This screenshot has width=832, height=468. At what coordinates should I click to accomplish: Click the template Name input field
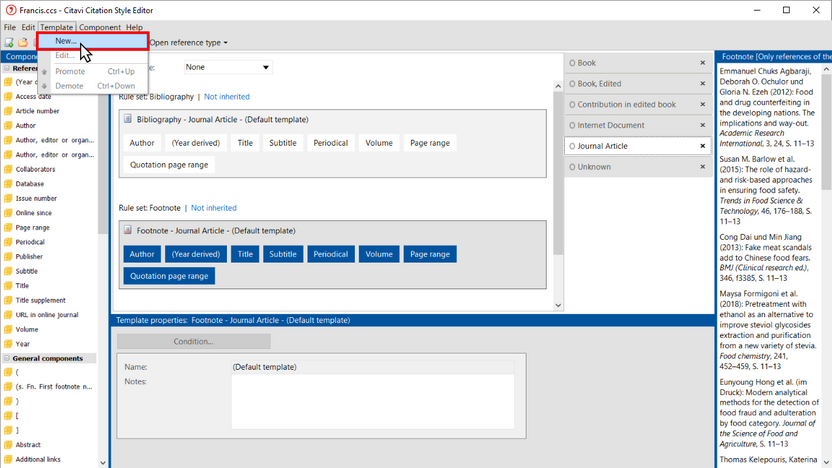[372, 367]
